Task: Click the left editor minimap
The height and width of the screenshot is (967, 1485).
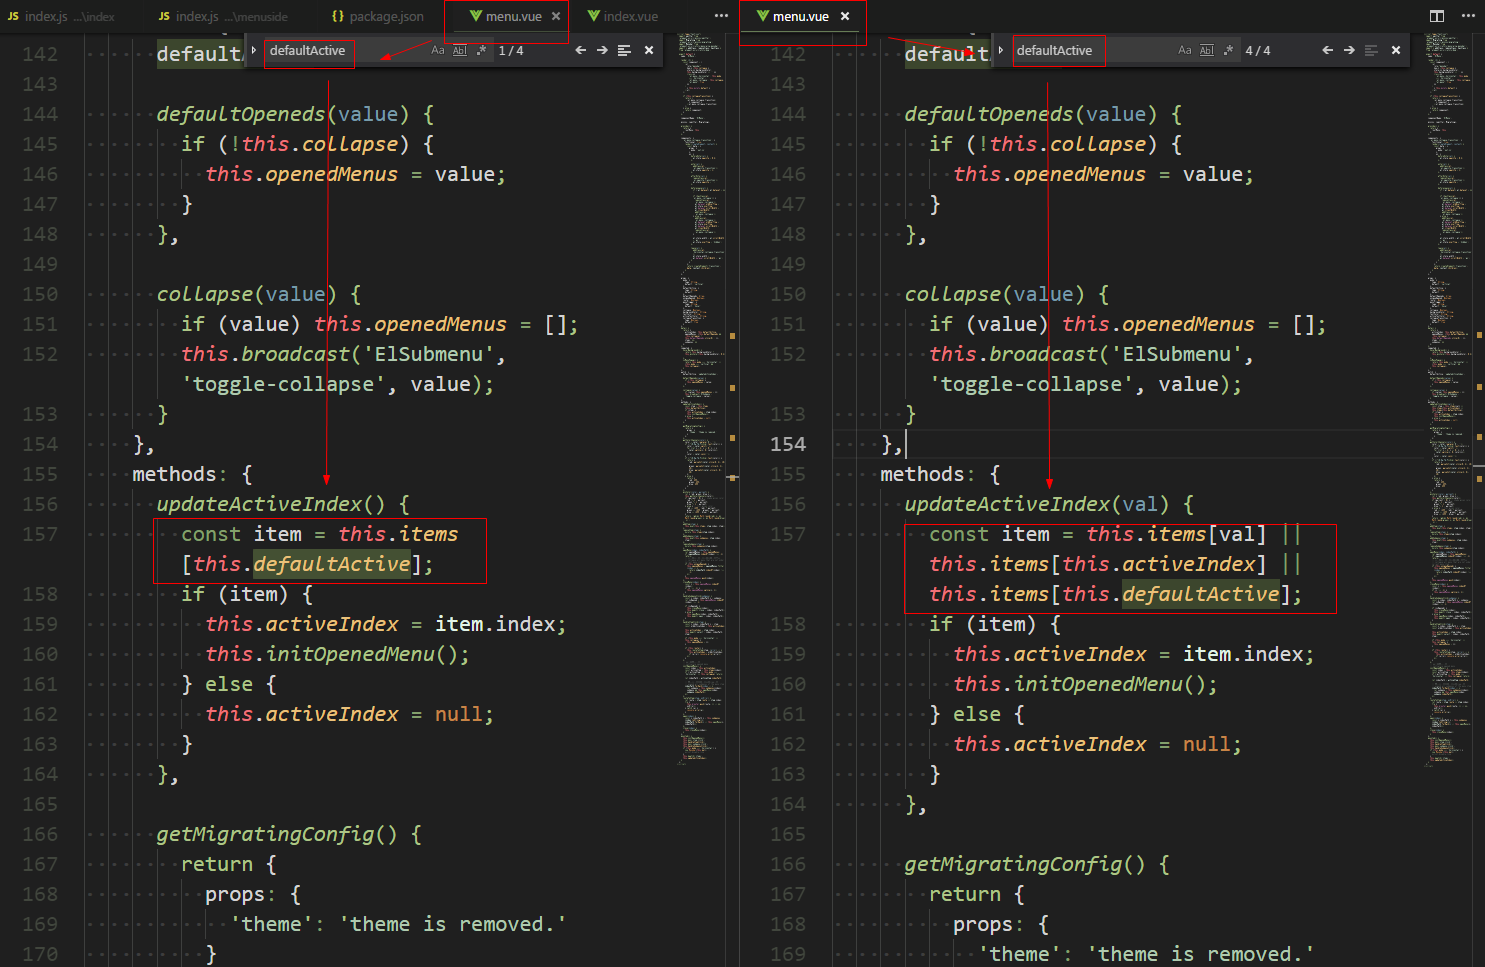Action: (701, 400)
